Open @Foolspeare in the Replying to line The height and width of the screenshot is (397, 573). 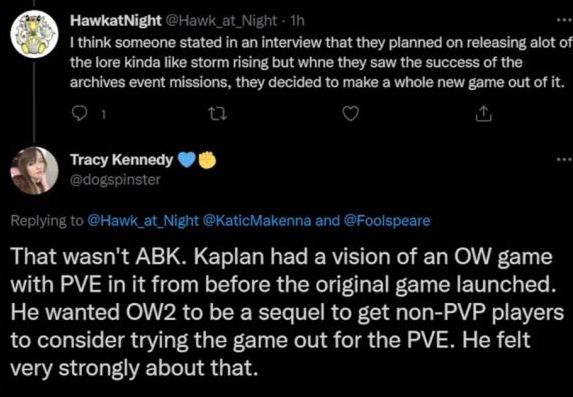point(386,221)
